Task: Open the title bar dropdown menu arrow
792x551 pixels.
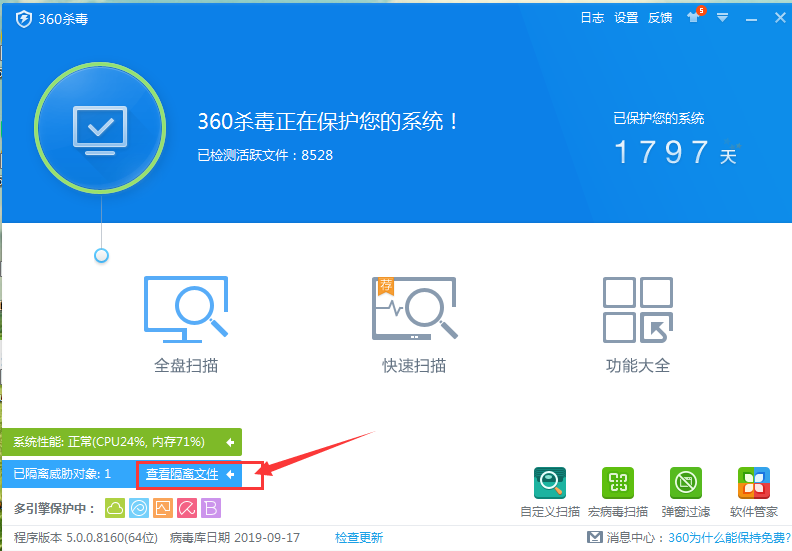Action: [722, 17]
